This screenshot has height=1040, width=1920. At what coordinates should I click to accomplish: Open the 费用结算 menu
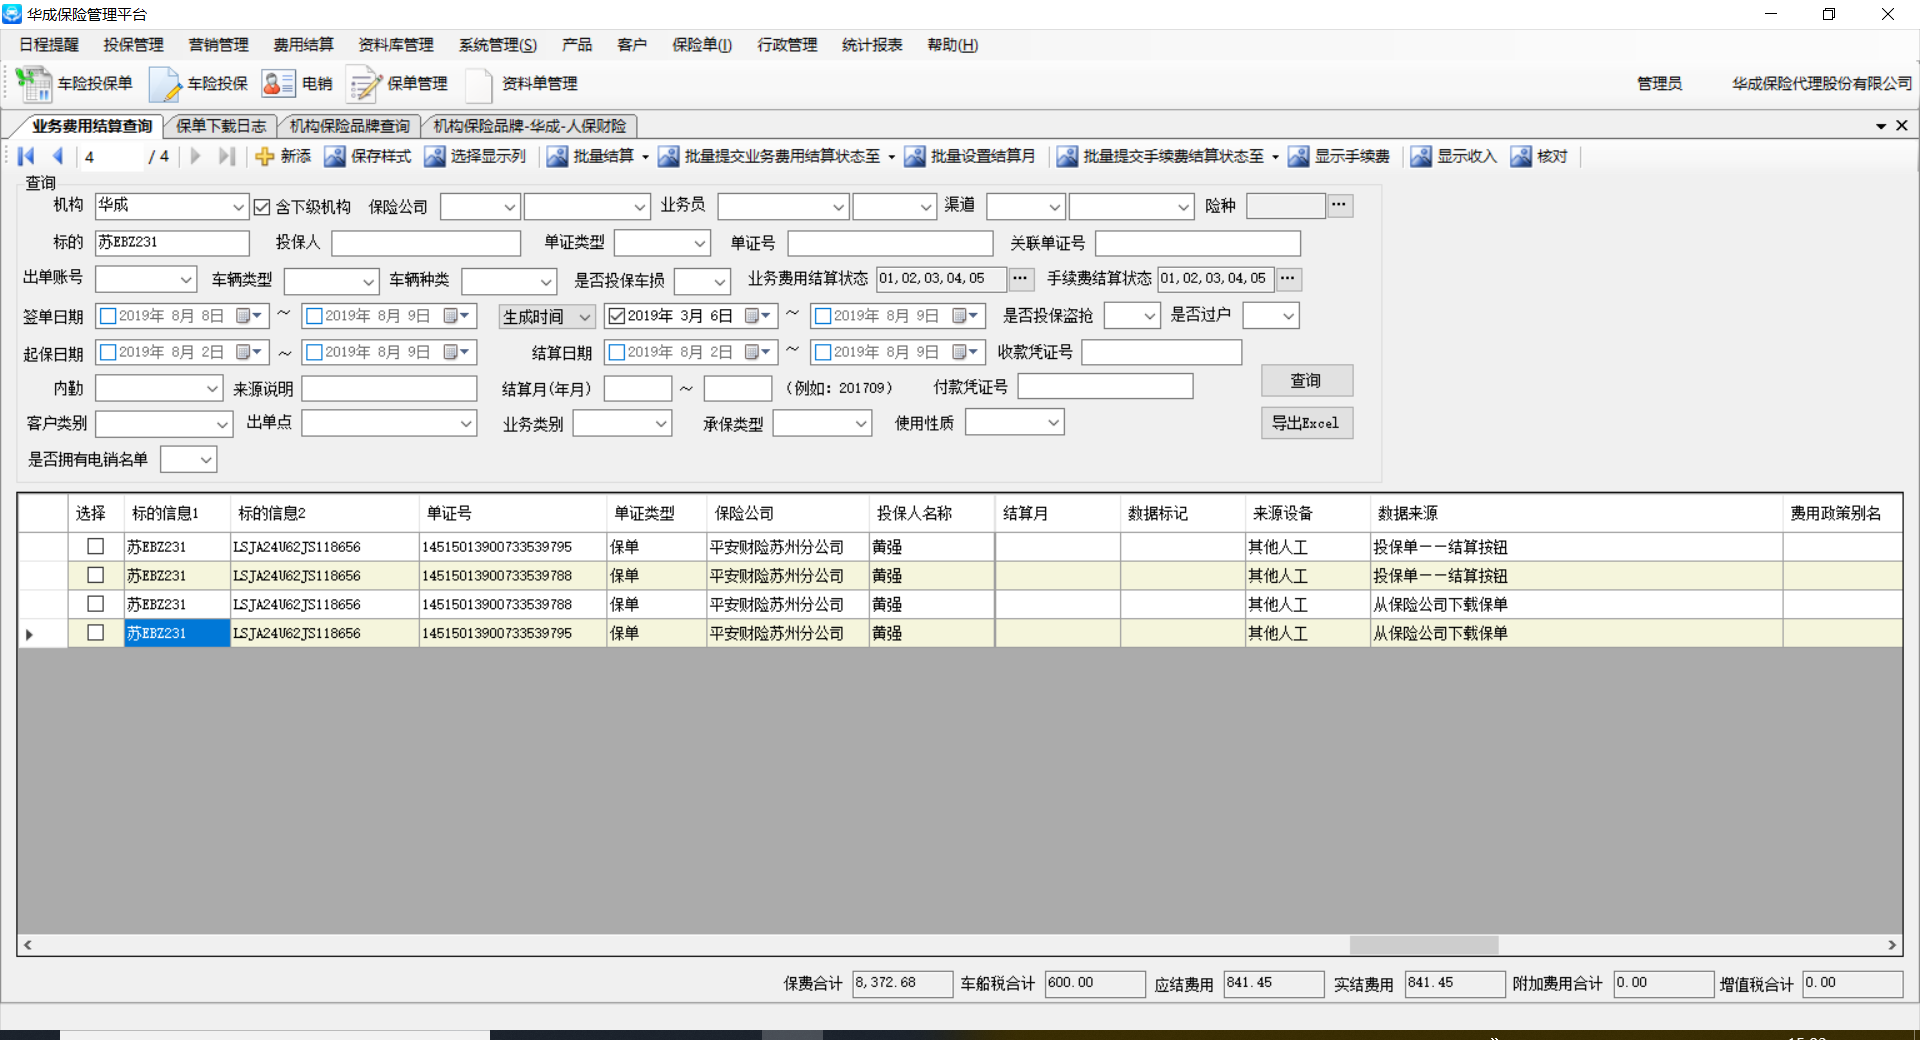pos(303,45)
